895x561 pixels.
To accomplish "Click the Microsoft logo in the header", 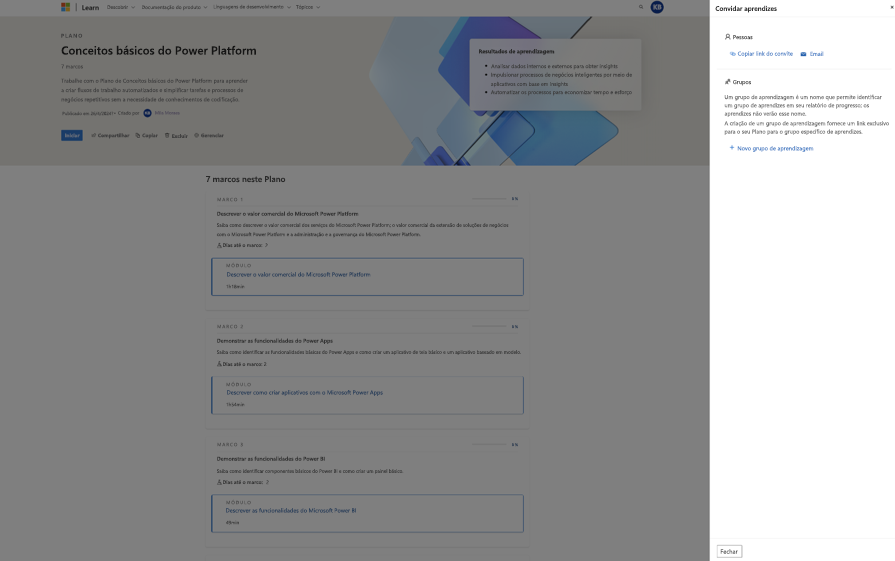I will point(66,7).
